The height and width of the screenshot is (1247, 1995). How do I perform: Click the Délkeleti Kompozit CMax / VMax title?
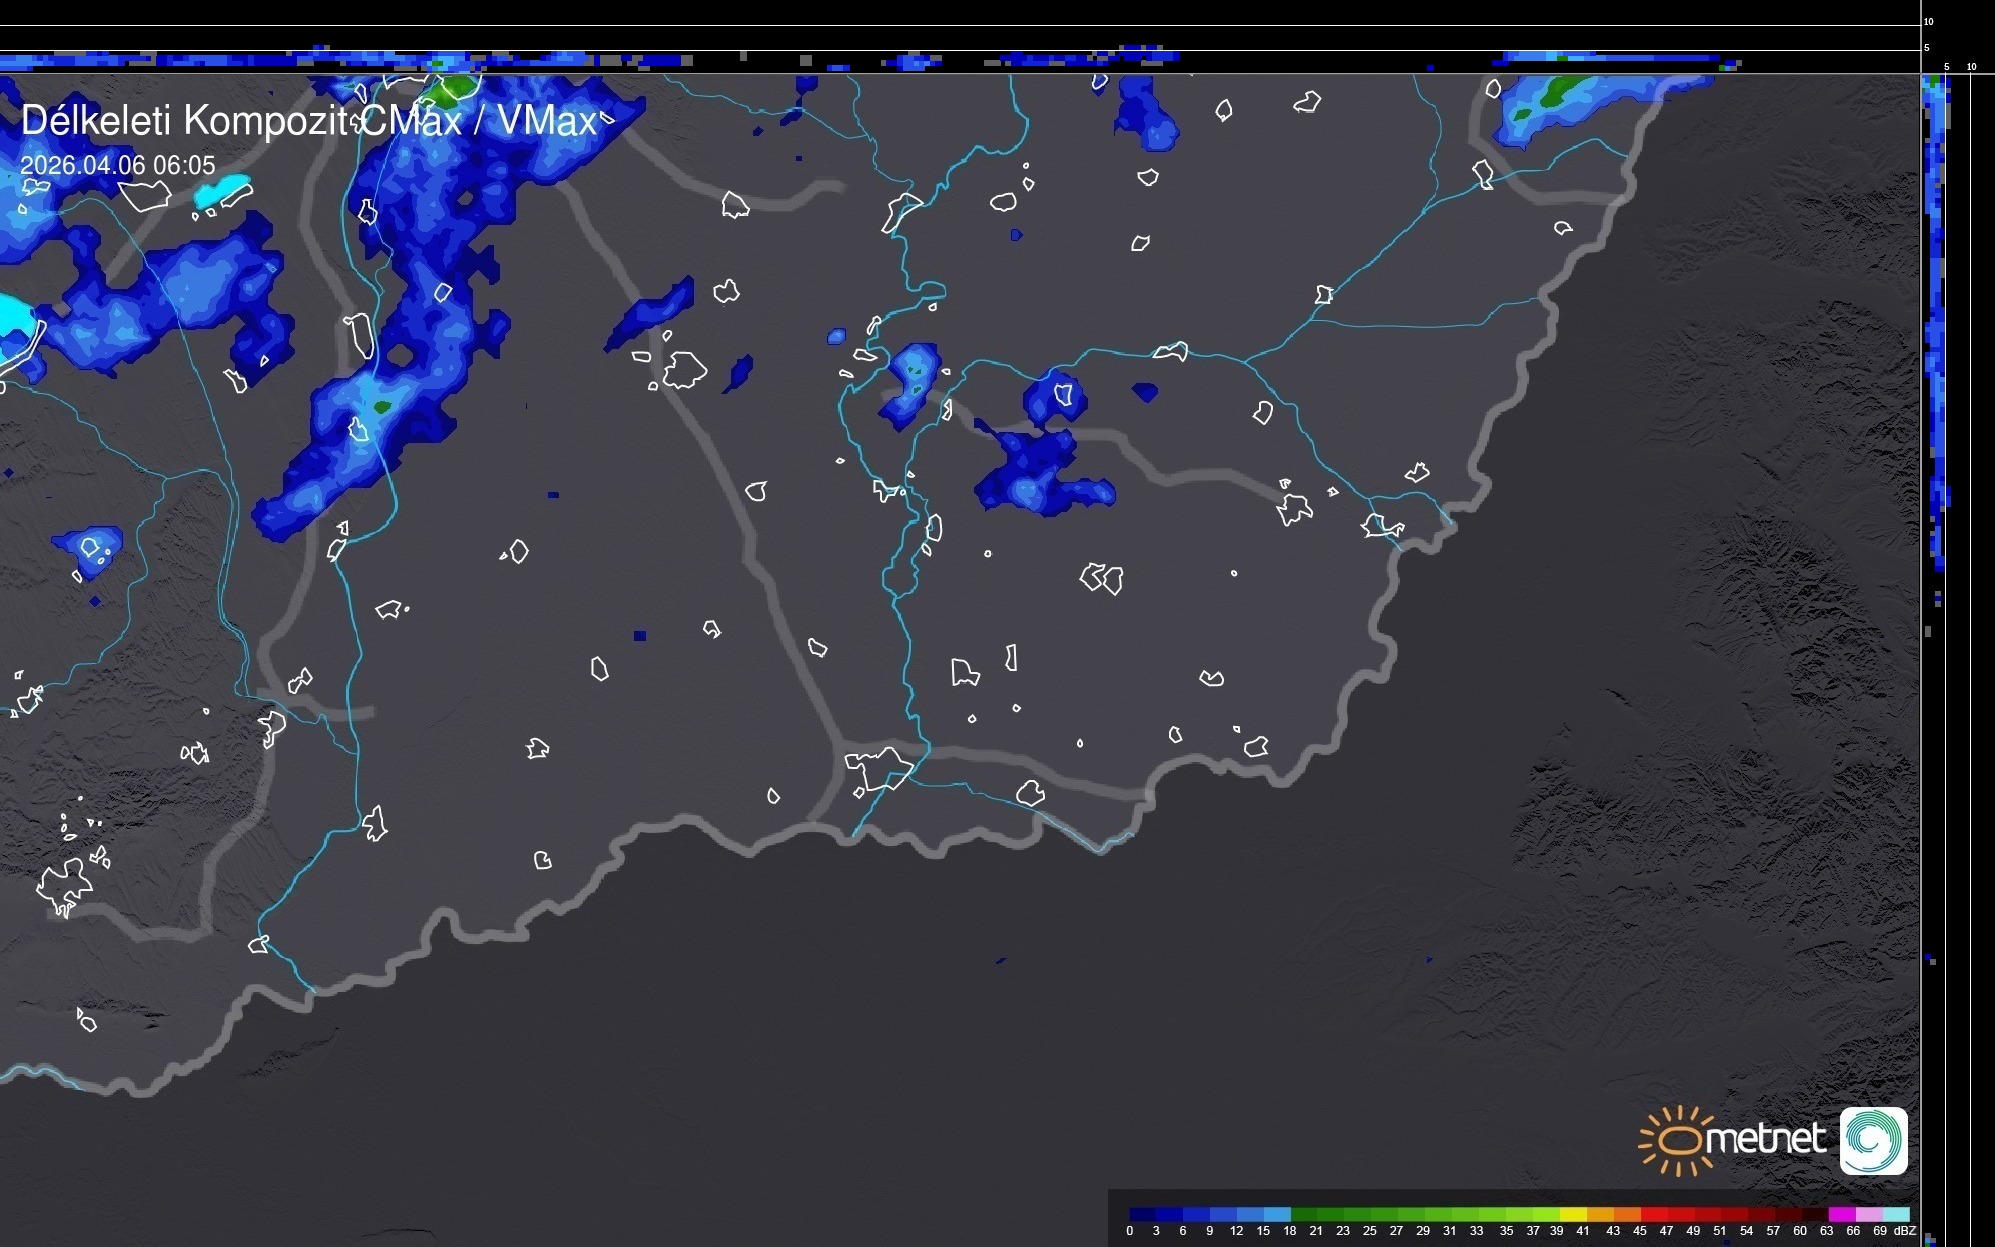(308, 121)
